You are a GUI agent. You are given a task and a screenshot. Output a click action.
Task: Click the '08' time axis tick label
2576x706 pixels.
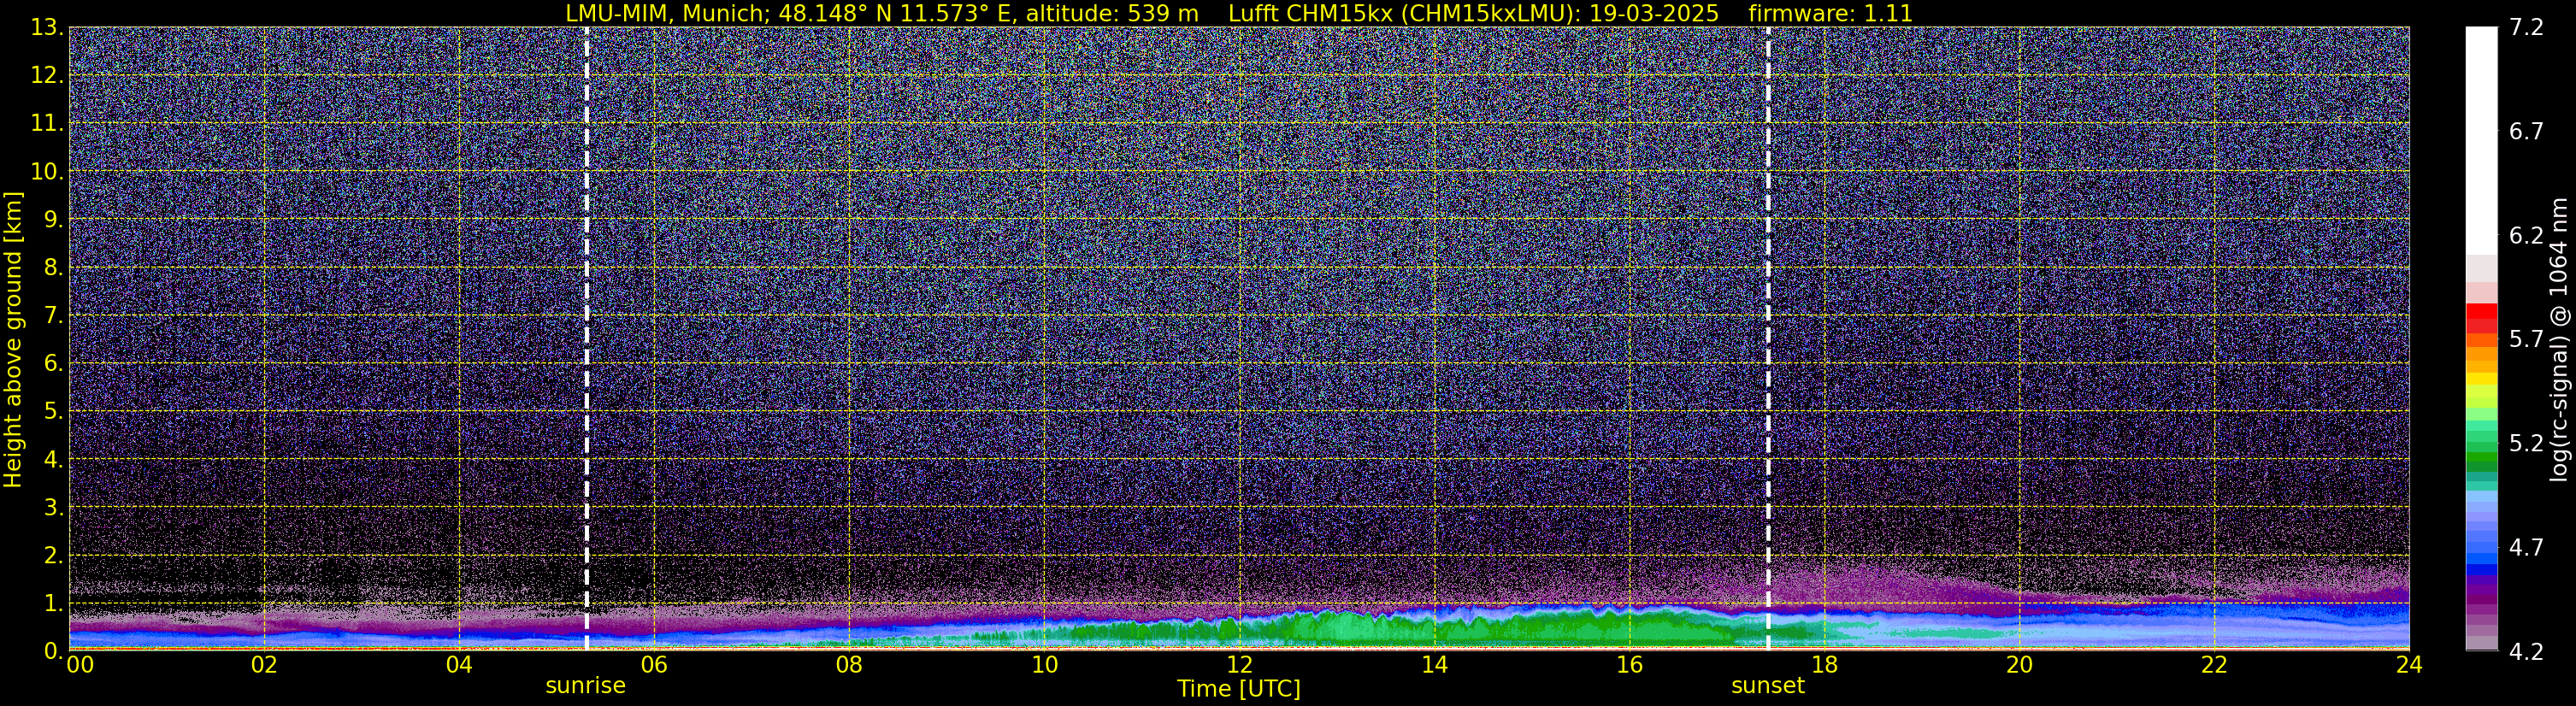tap(849, 666)
